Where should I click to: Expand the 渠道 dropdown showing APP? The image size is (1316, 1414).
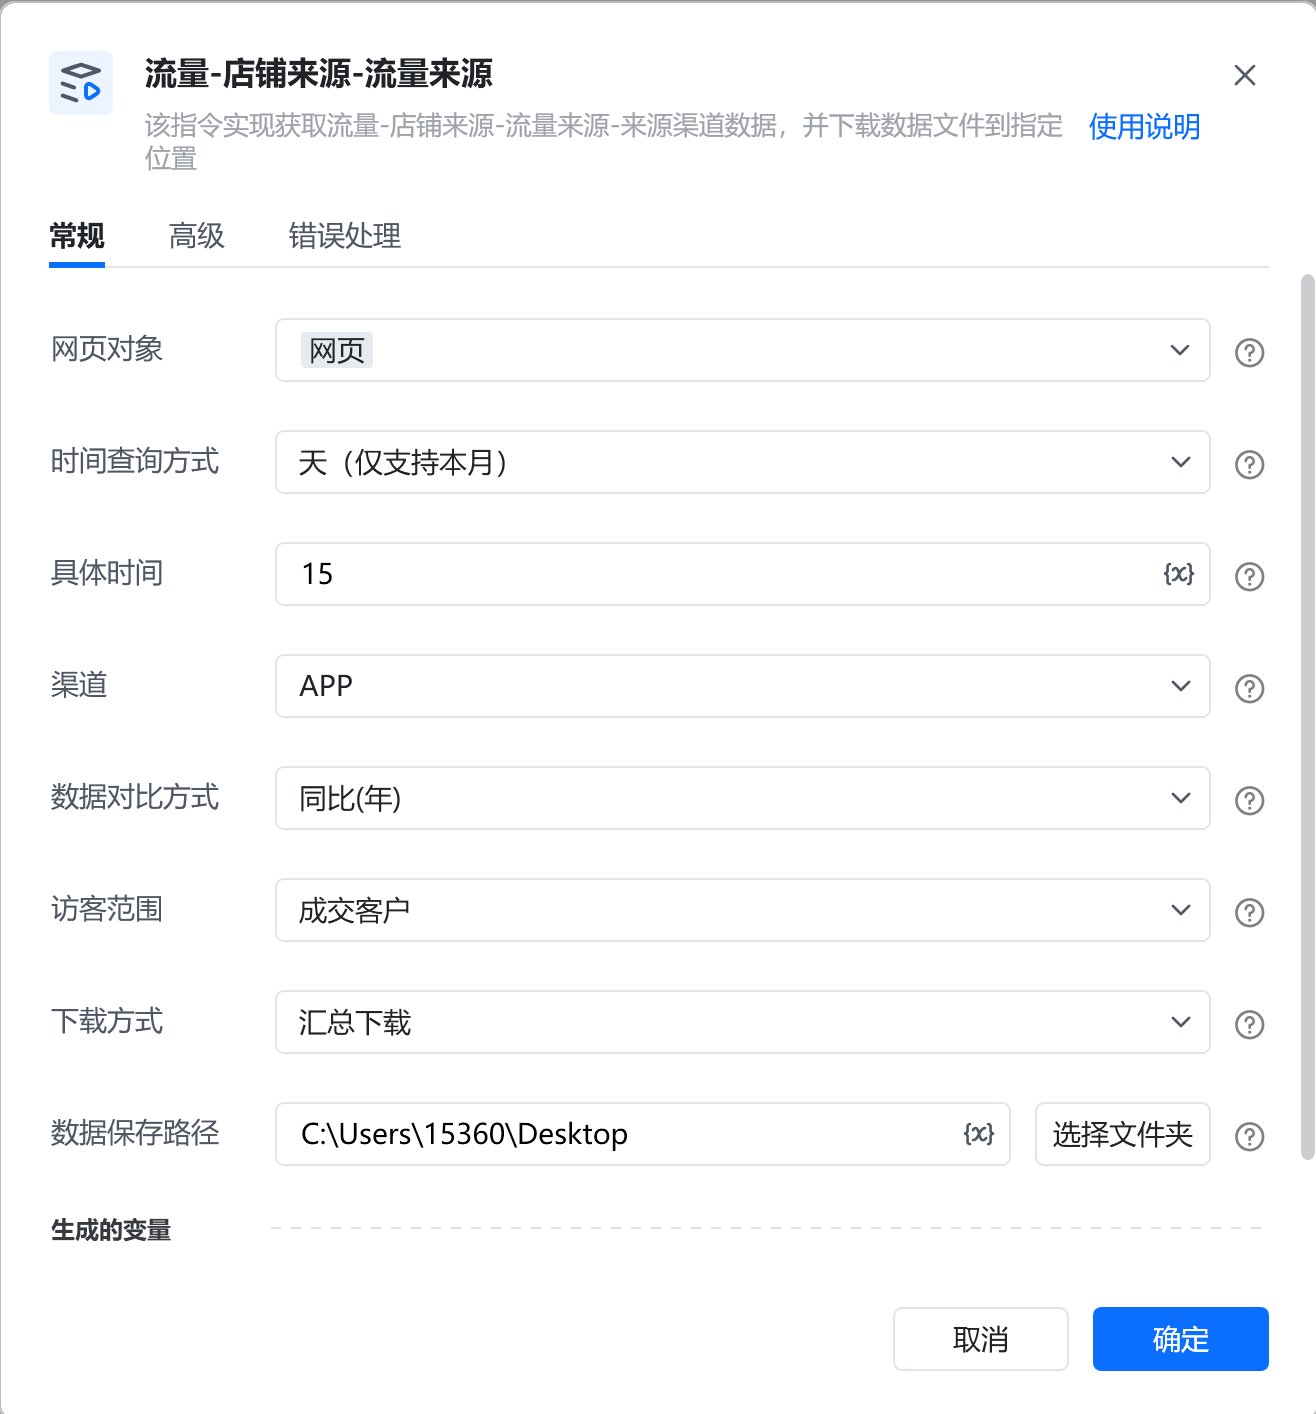(x=742, y=686)
